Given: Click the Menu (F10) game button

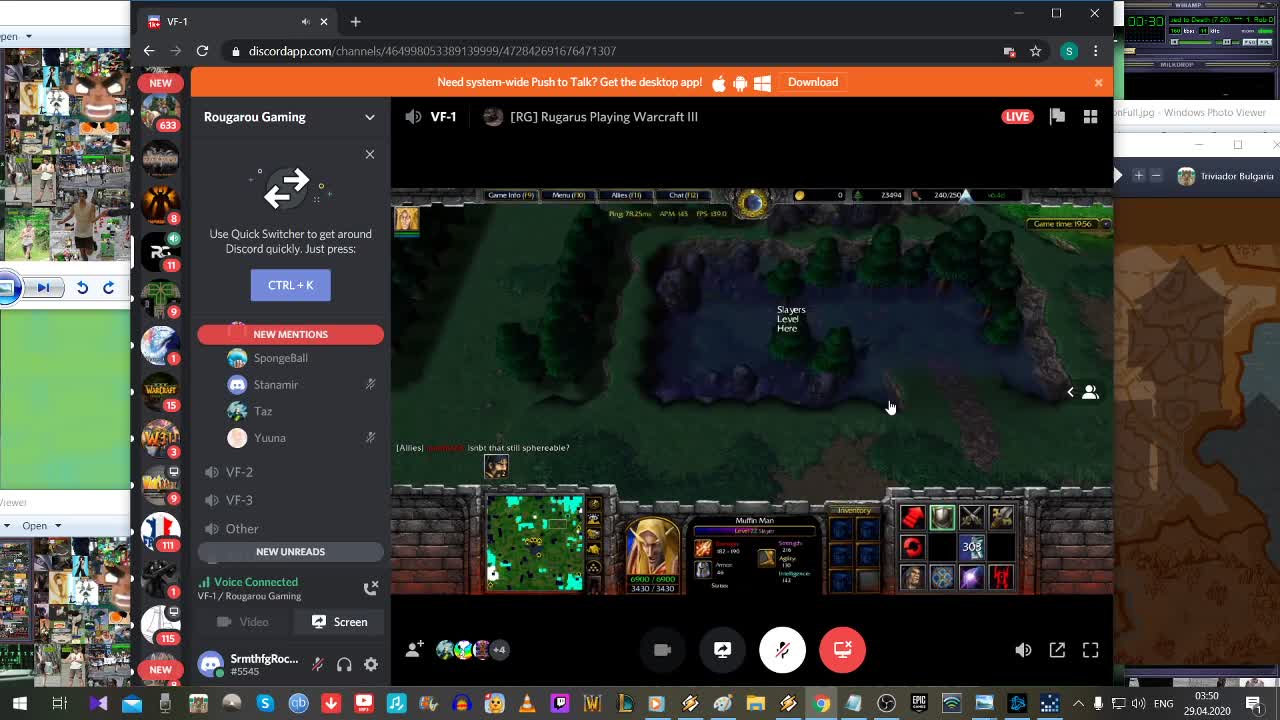Looking at the screenshot, I should pyautogui.click(x=568, y=195).
